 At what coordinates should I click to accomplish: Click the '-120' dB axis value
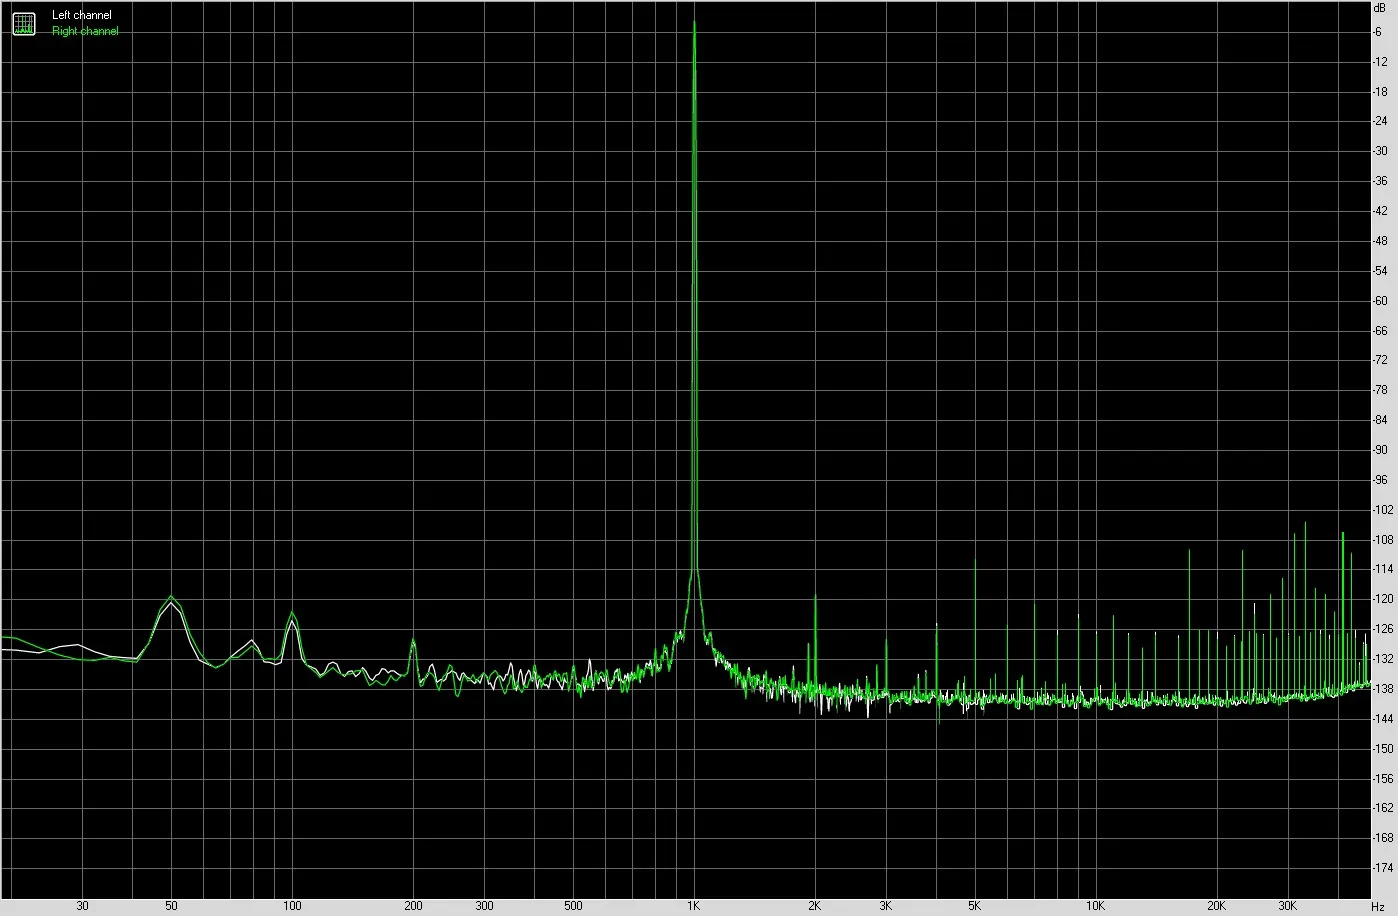click(x=1384, y=600)
